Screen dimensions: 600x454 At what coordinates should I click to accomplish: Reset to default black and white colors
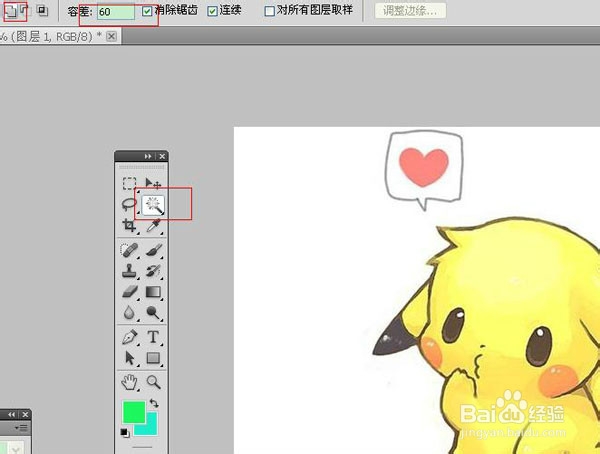tap(125, 433)
